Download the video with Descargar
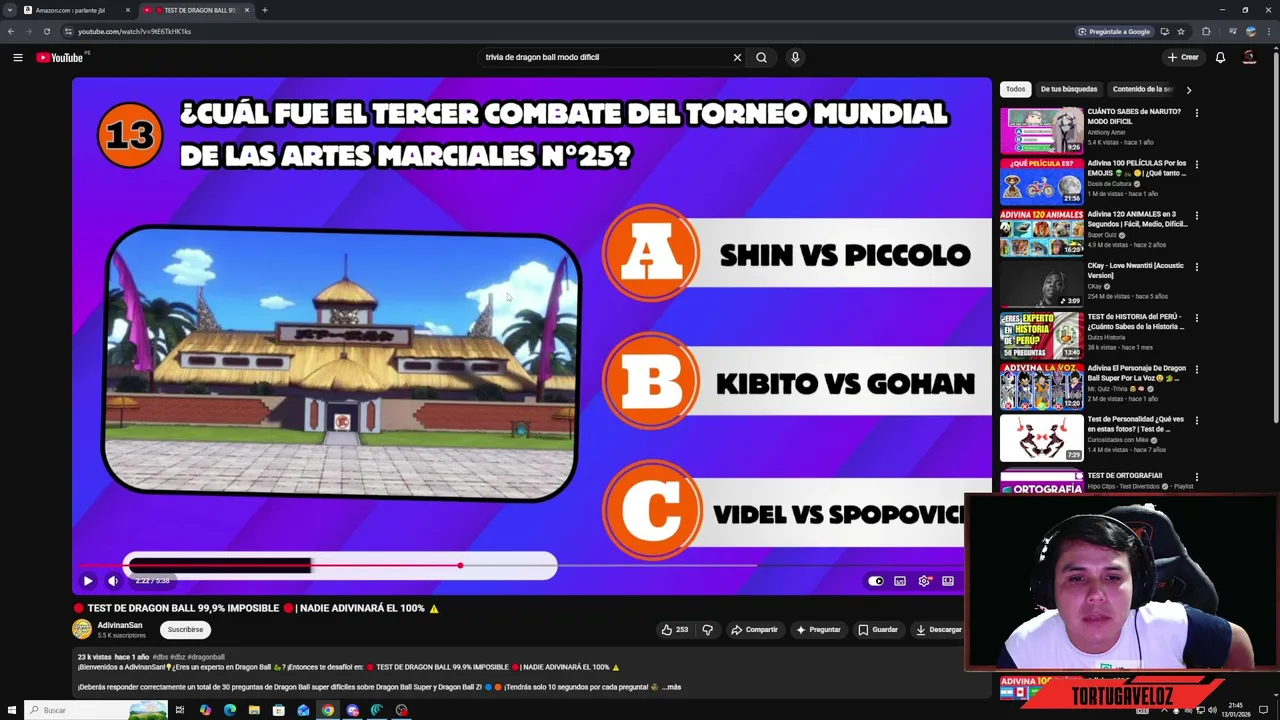Image resolution: width=1280 pixels, height=720 pixels. [938, 630]
